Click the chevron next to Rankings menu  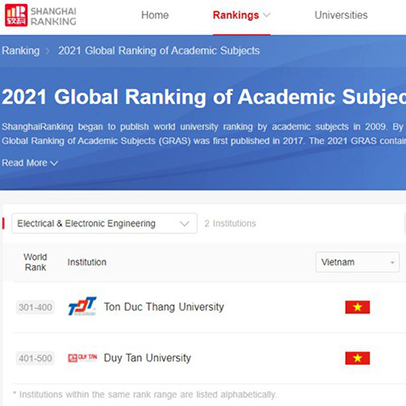click(x=267, y=15)
